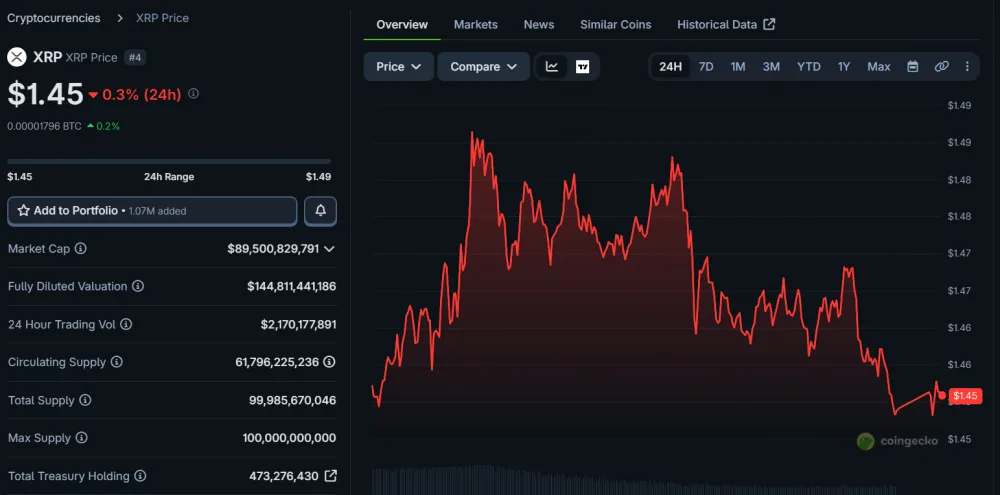The height and width of the screenshot is (495, 1000).
Task: Open the calendar date range picker
Action: tap(913, 66)
